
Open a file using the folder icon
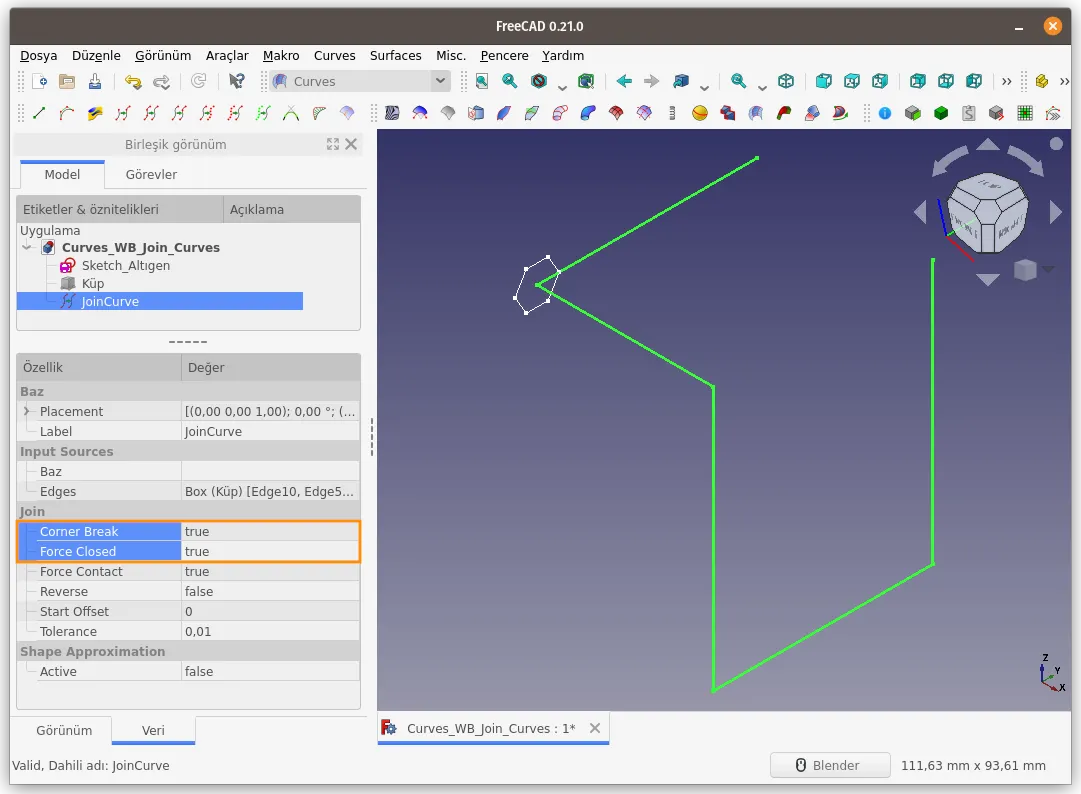(67, 81)
